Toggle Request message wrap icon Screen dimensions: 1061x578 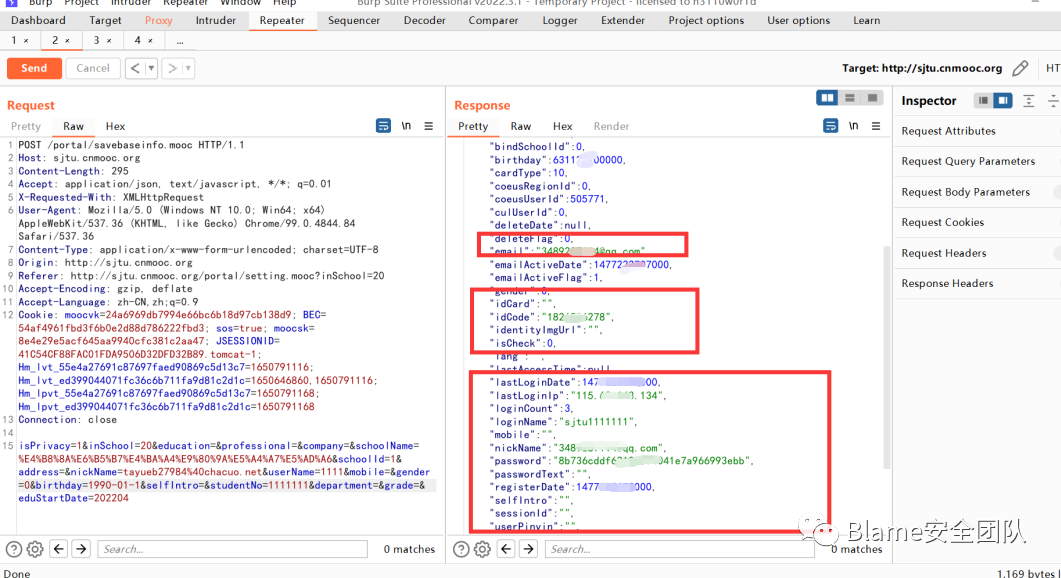(383, 126)
